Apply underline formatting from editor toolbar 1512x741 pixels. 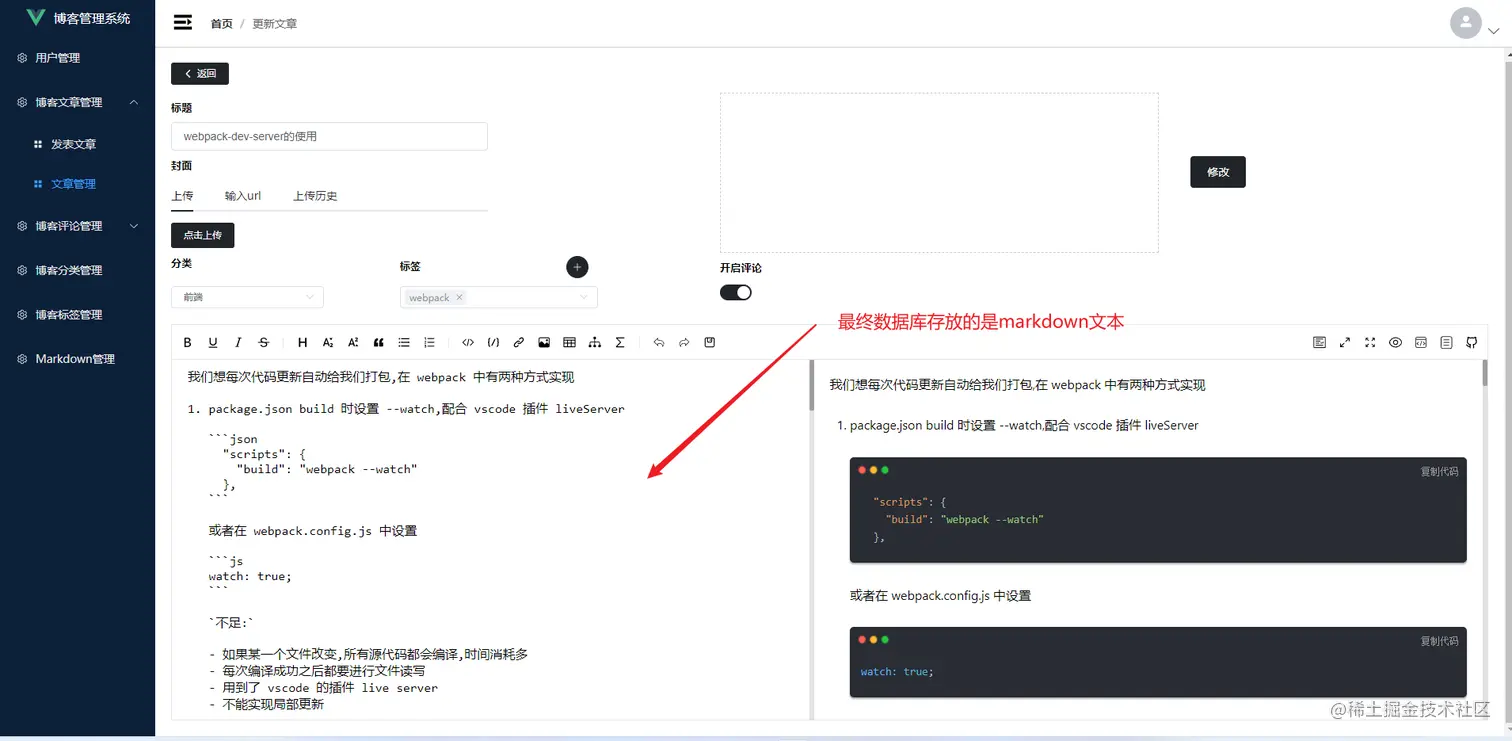(213, 343)
